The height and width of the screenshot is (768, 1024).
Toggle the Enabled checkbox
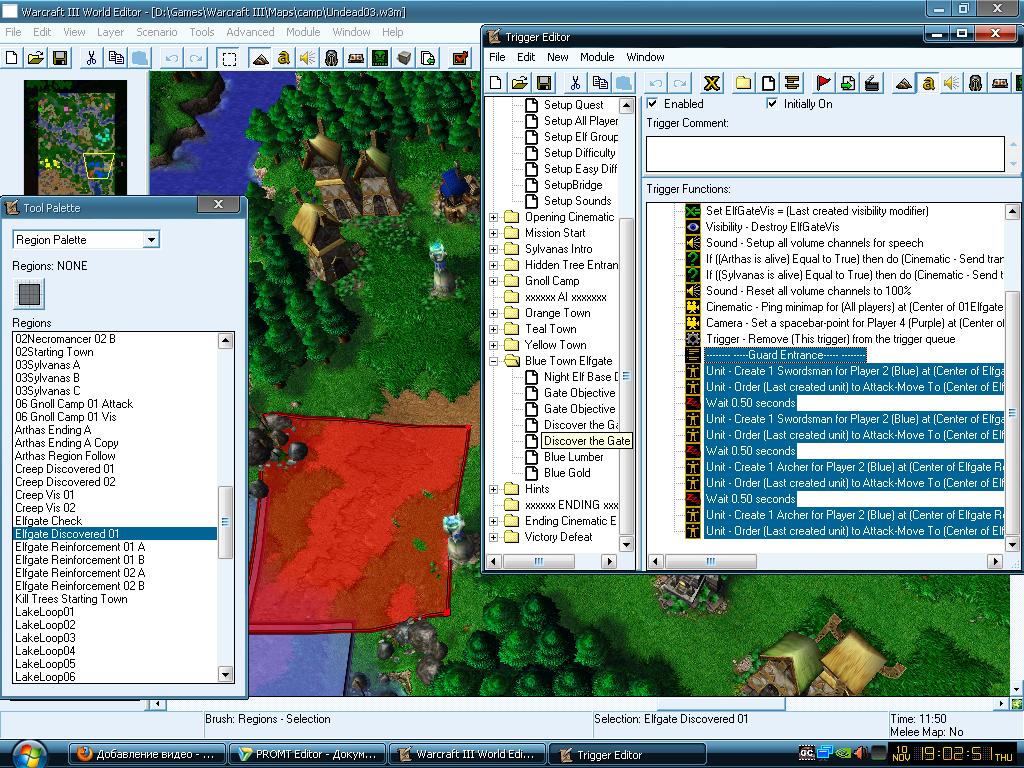[x=653, y=104]
